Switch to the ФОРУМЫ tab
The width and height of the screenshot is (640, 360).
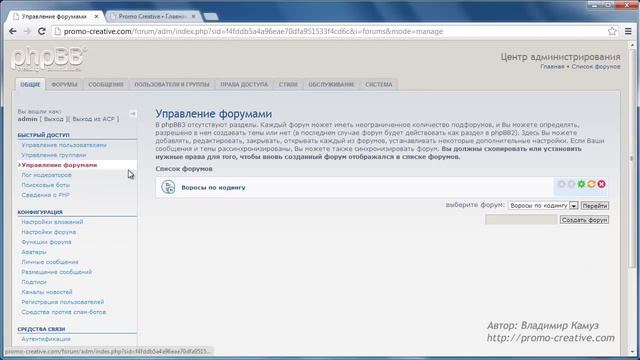(64, 84)
